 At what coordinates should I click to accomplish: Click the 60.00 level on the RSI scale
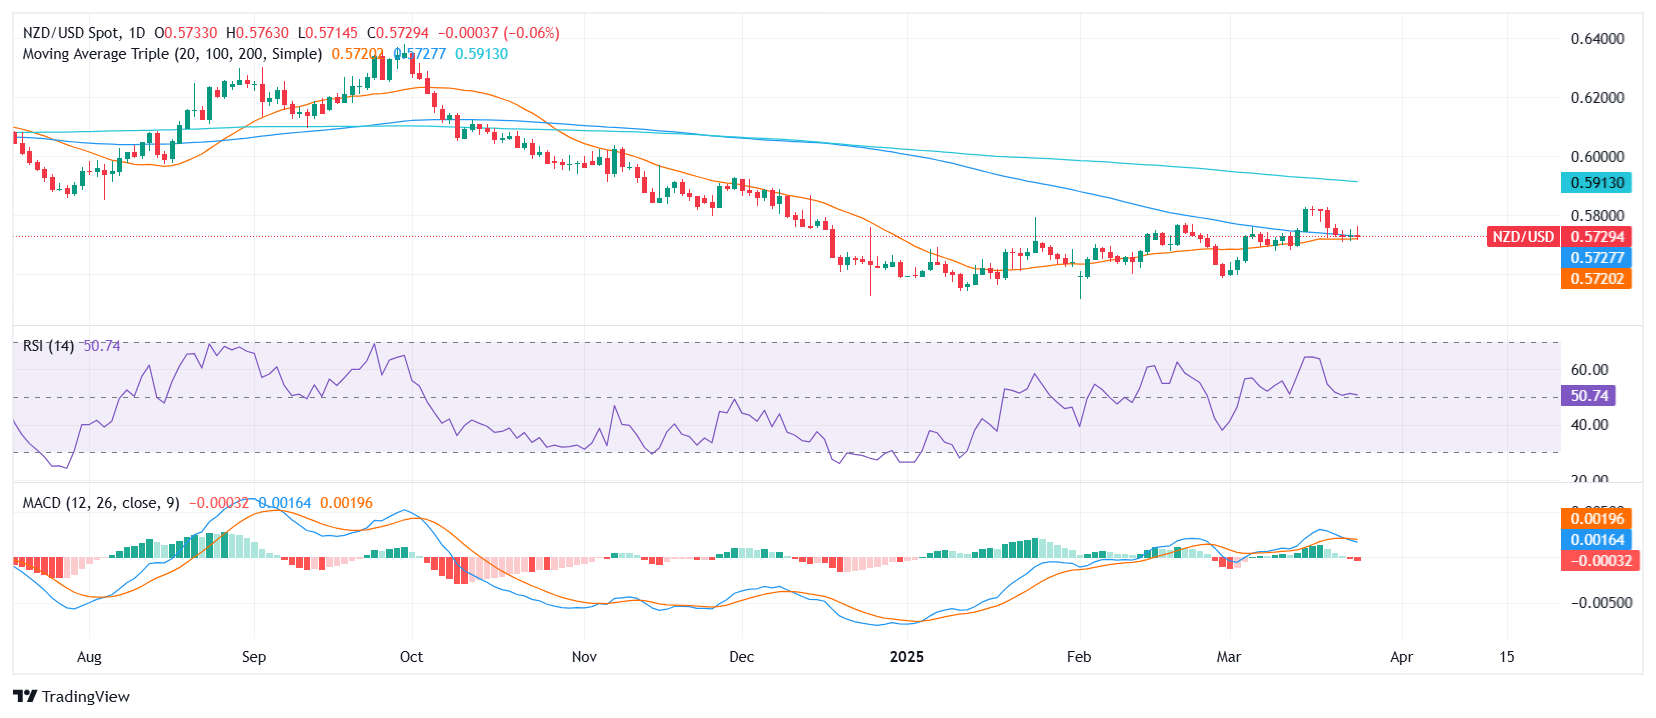pos(1589,370)
